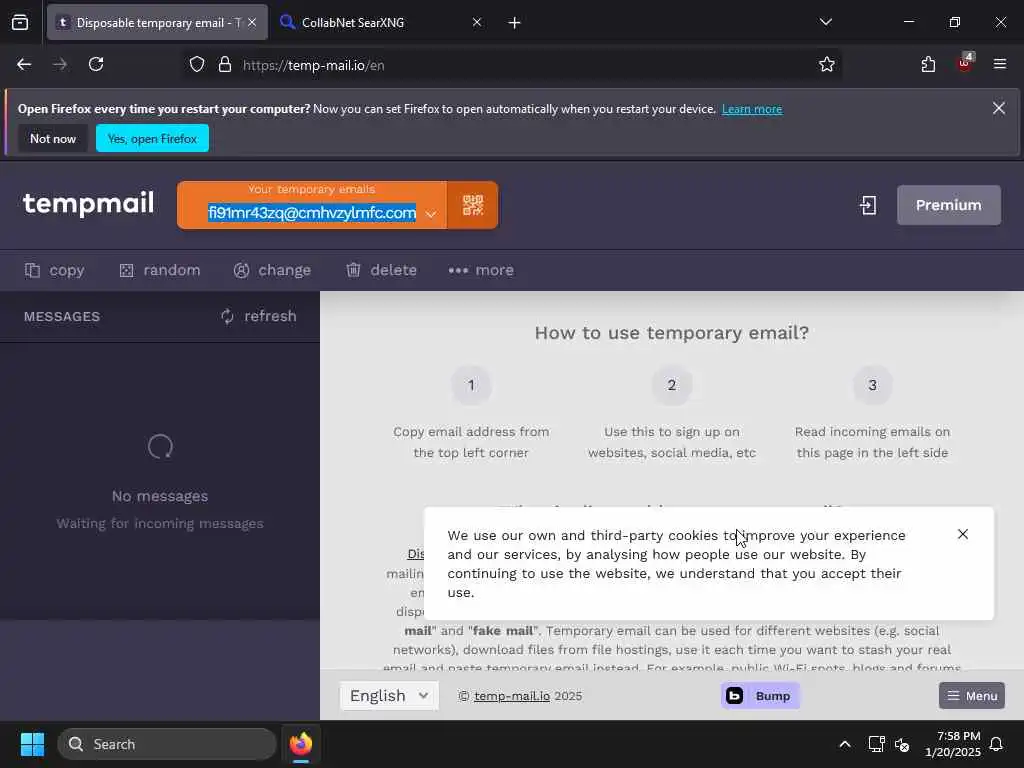This screenshot has width=1024, height=768.
Task: Click the Firefox taskbar icon
Action: [x=301, y=744]
